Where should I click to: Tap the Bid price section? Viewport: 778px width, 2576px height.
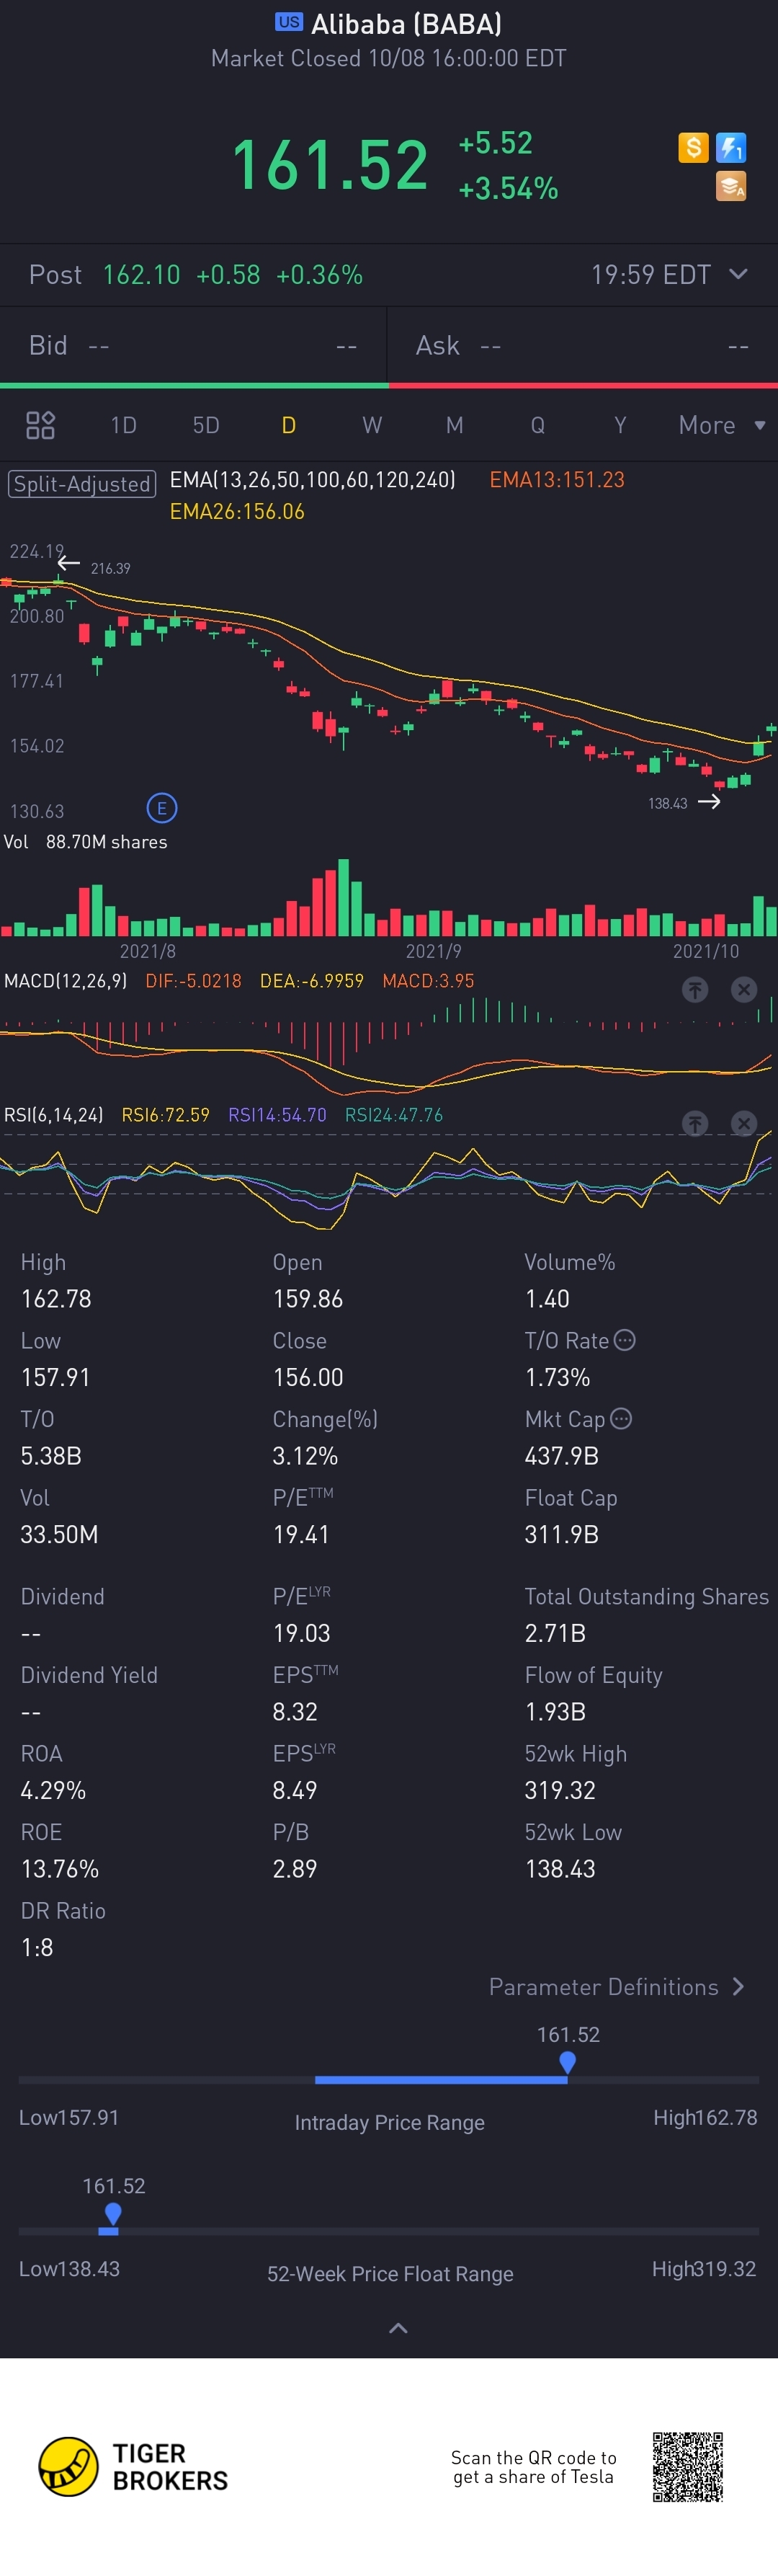pyautogui.click(x=193, y=345)
